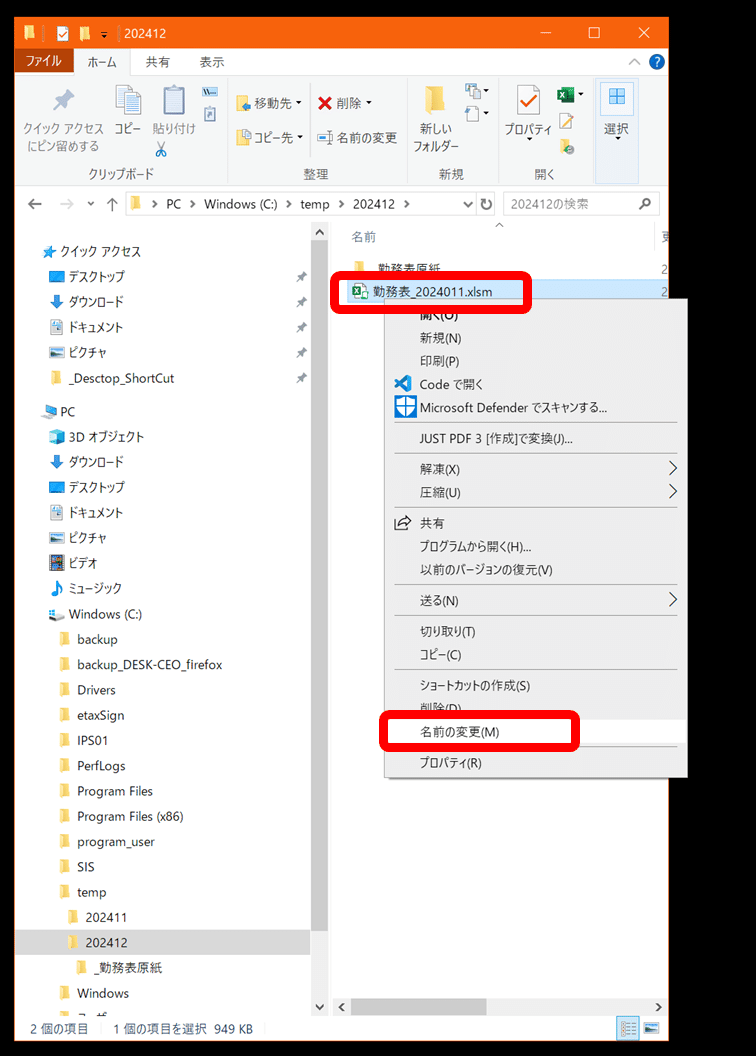Screen dimensions: 756x1056
Task: Click the 202412の検索 search box
Action: click(x=581, y=204)
